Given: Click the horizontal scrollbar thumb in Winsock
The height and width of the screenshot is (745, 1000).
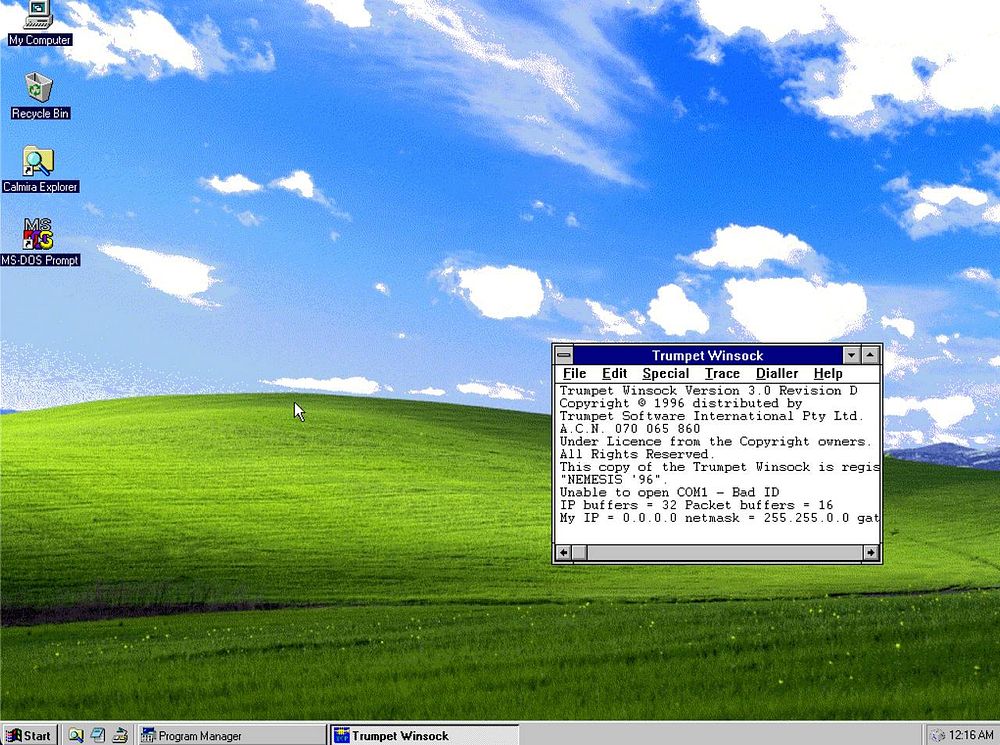Looking at the screenshot, I should (579, 552).
